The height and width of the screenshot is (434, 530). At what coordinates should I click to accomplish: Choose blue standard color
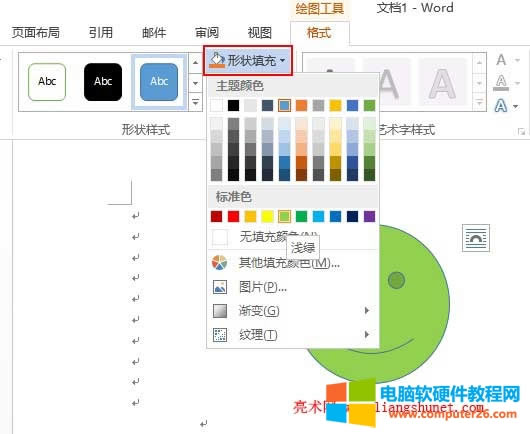point(335,216)
